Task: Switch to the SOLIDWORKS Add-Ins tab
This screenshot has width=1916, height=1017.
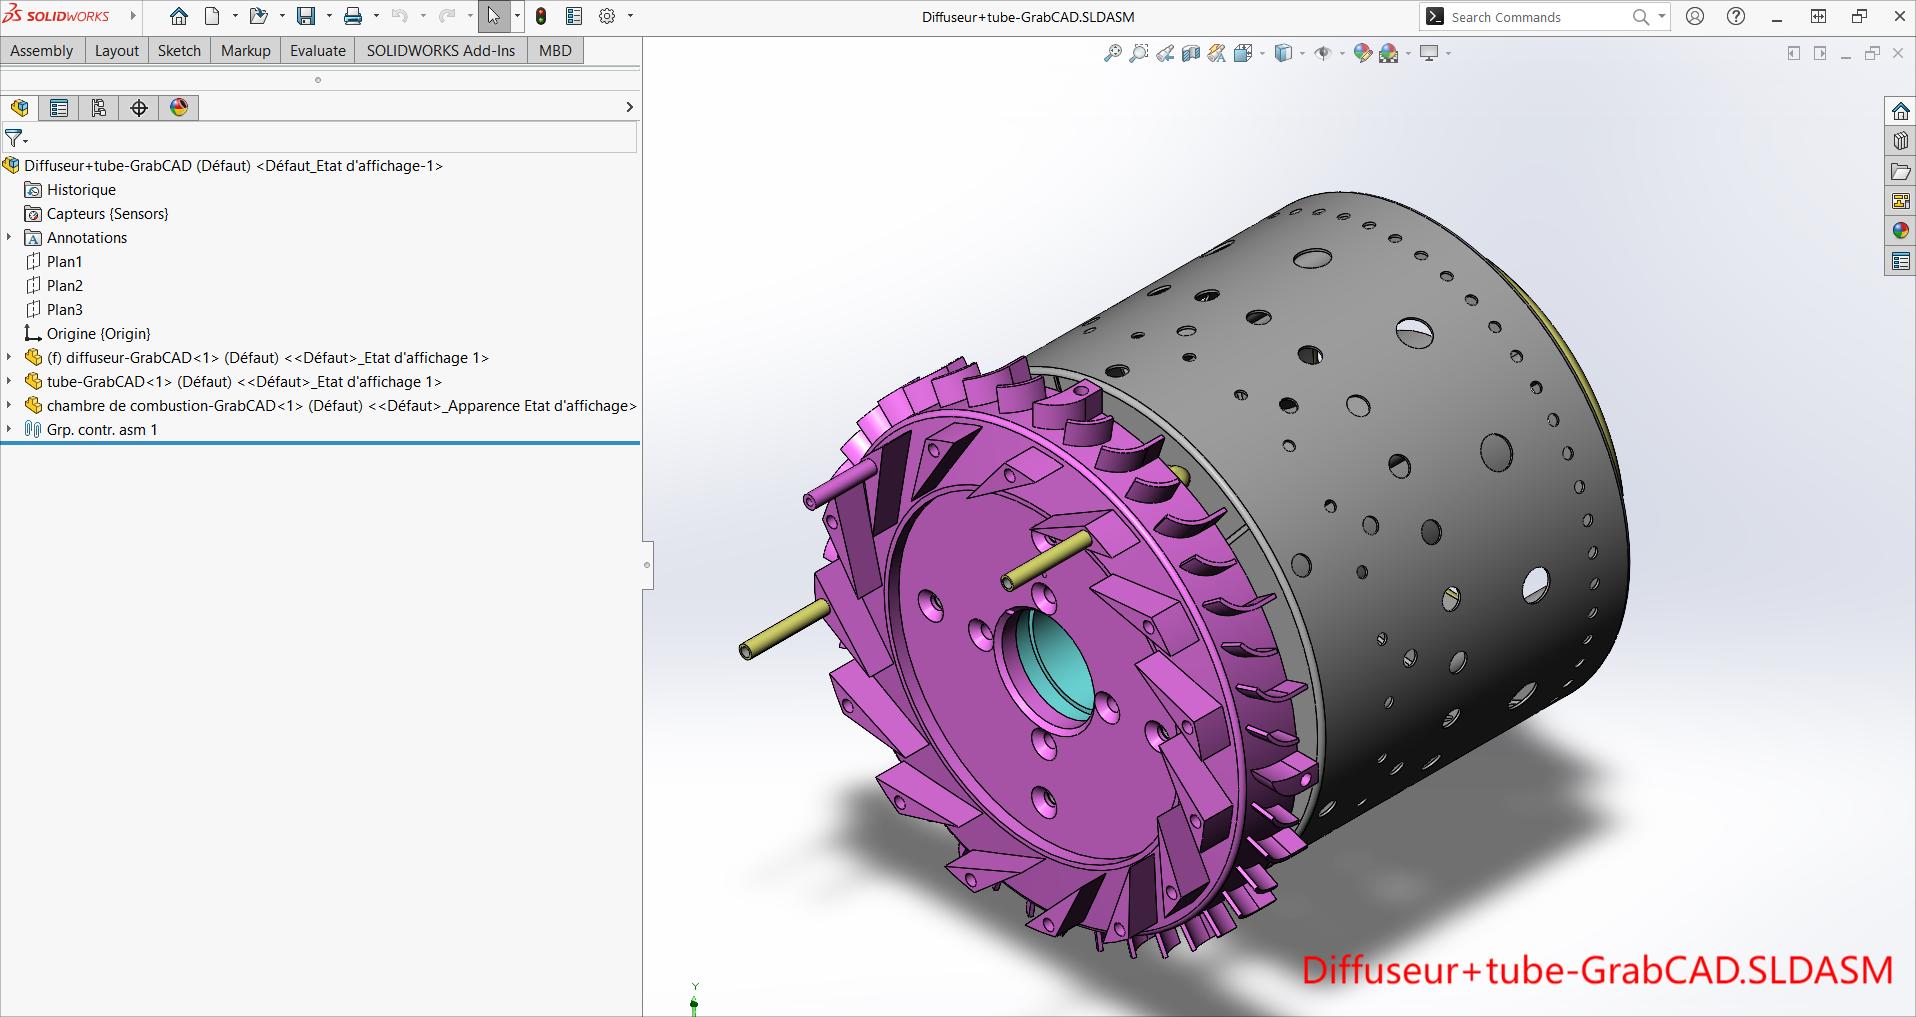Action: 441,51
